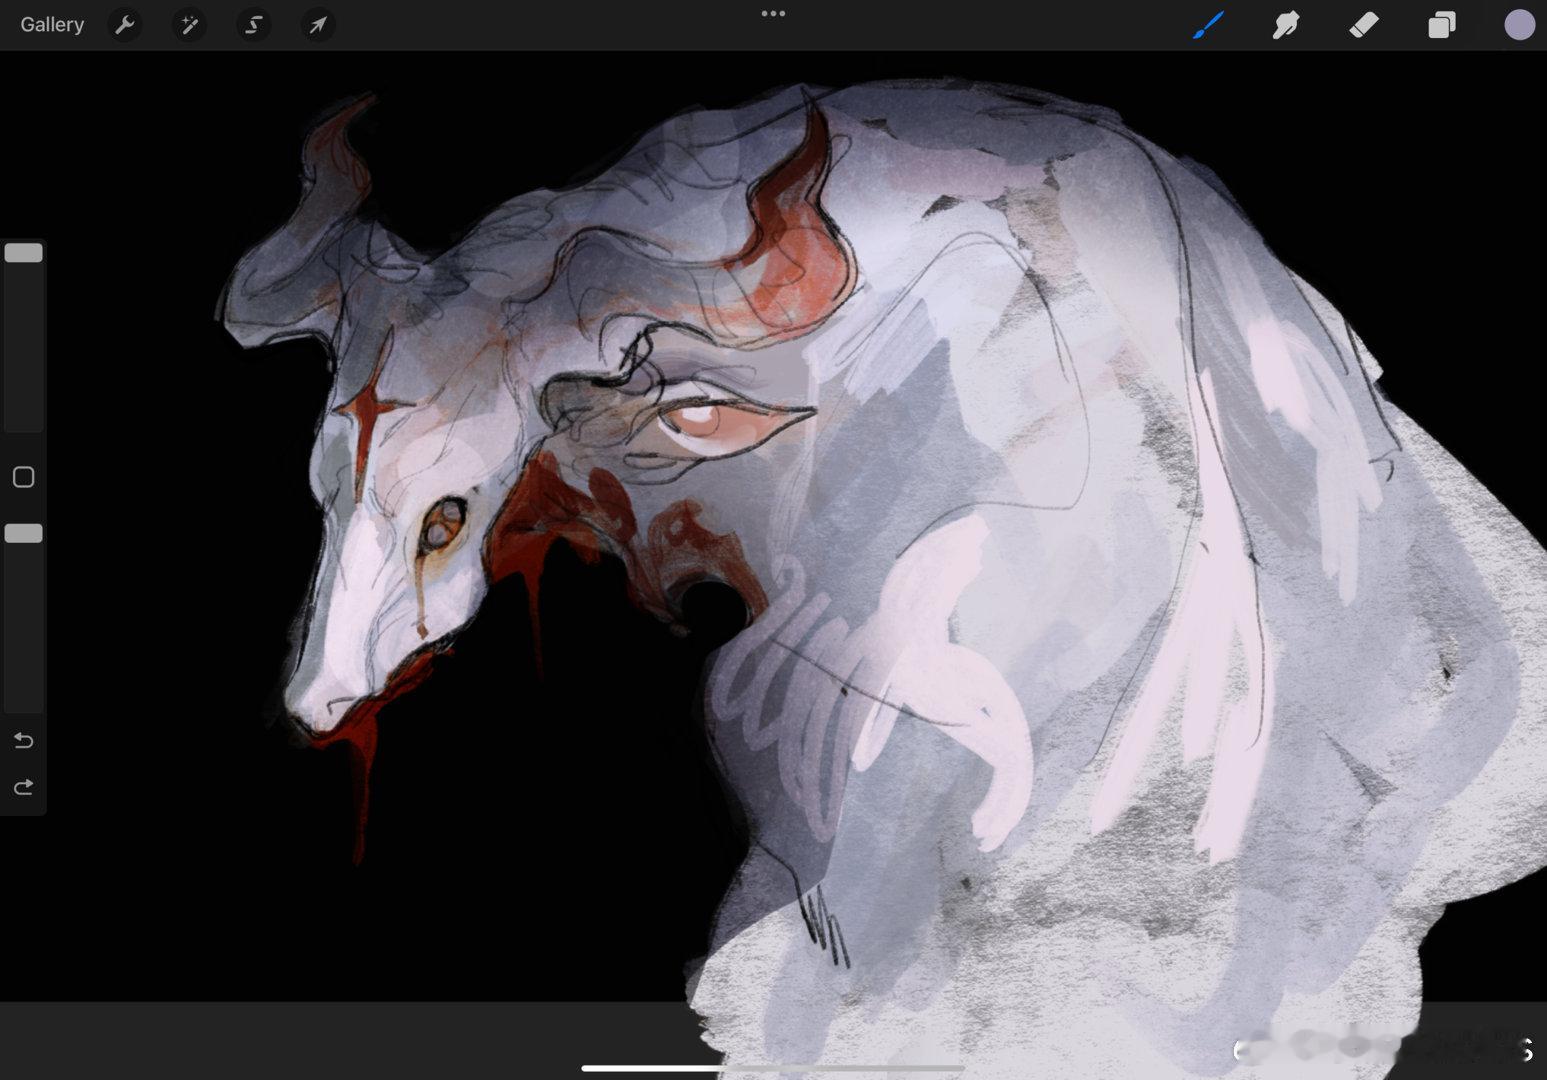The height and width of the screenshot is (1080, 1547).
Task: Tap the iPad home indicator bar
Action: [773, 1068]
